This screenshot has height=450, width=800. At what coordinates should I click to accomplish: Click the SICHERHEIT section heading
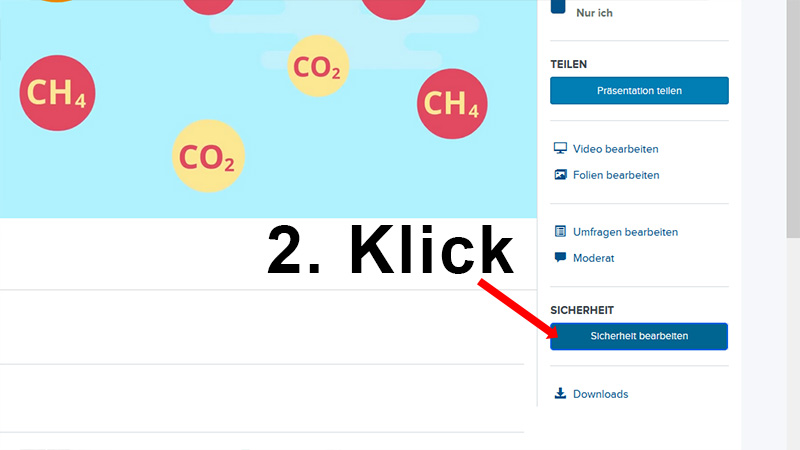(x=582, y=311)
